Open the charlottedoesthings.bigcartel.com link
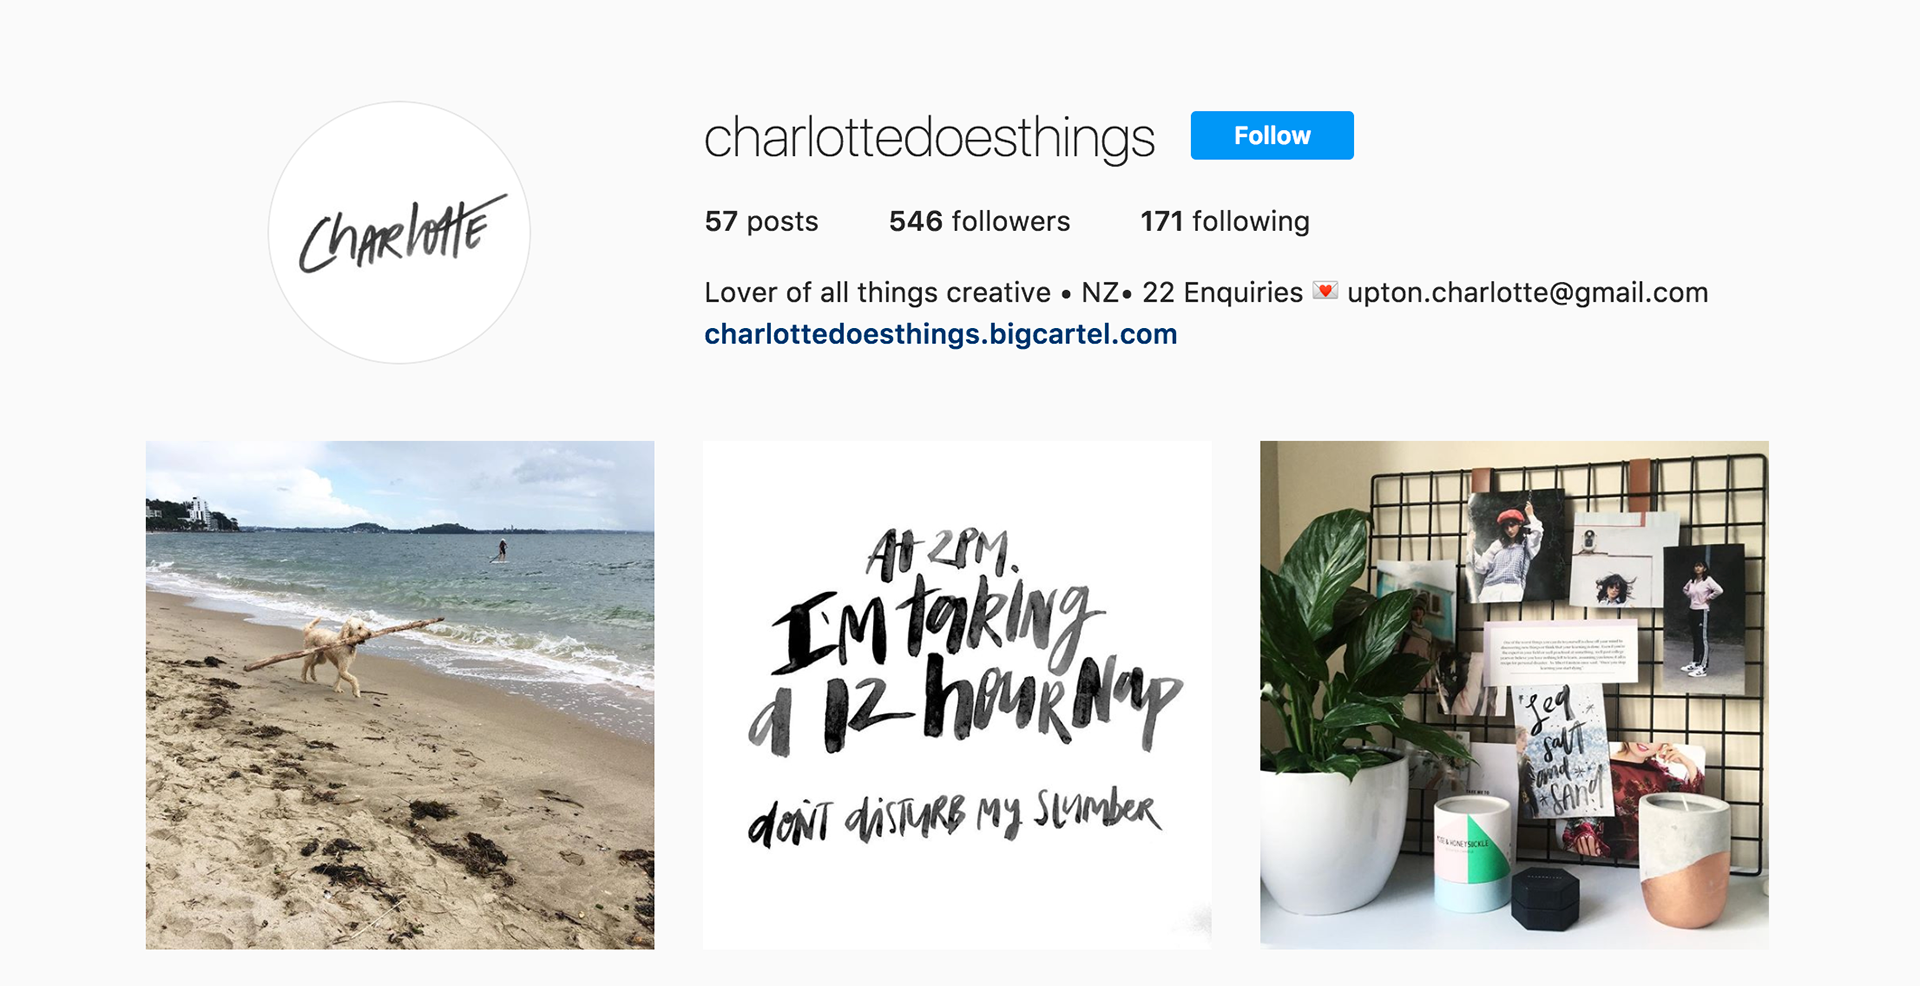 pos(941,334)
